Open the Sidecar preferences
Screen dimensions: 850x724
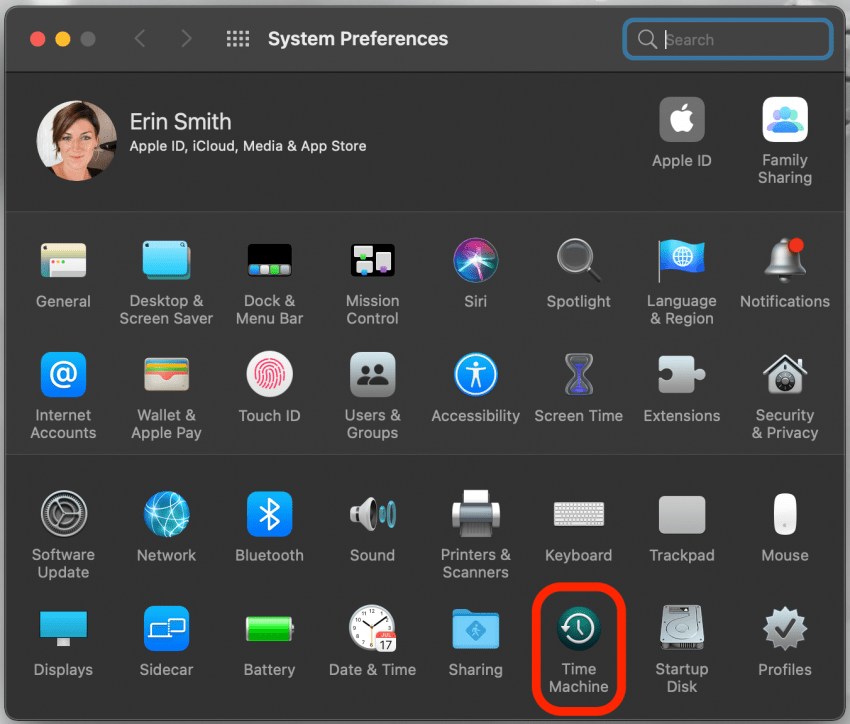coord(166,629)
